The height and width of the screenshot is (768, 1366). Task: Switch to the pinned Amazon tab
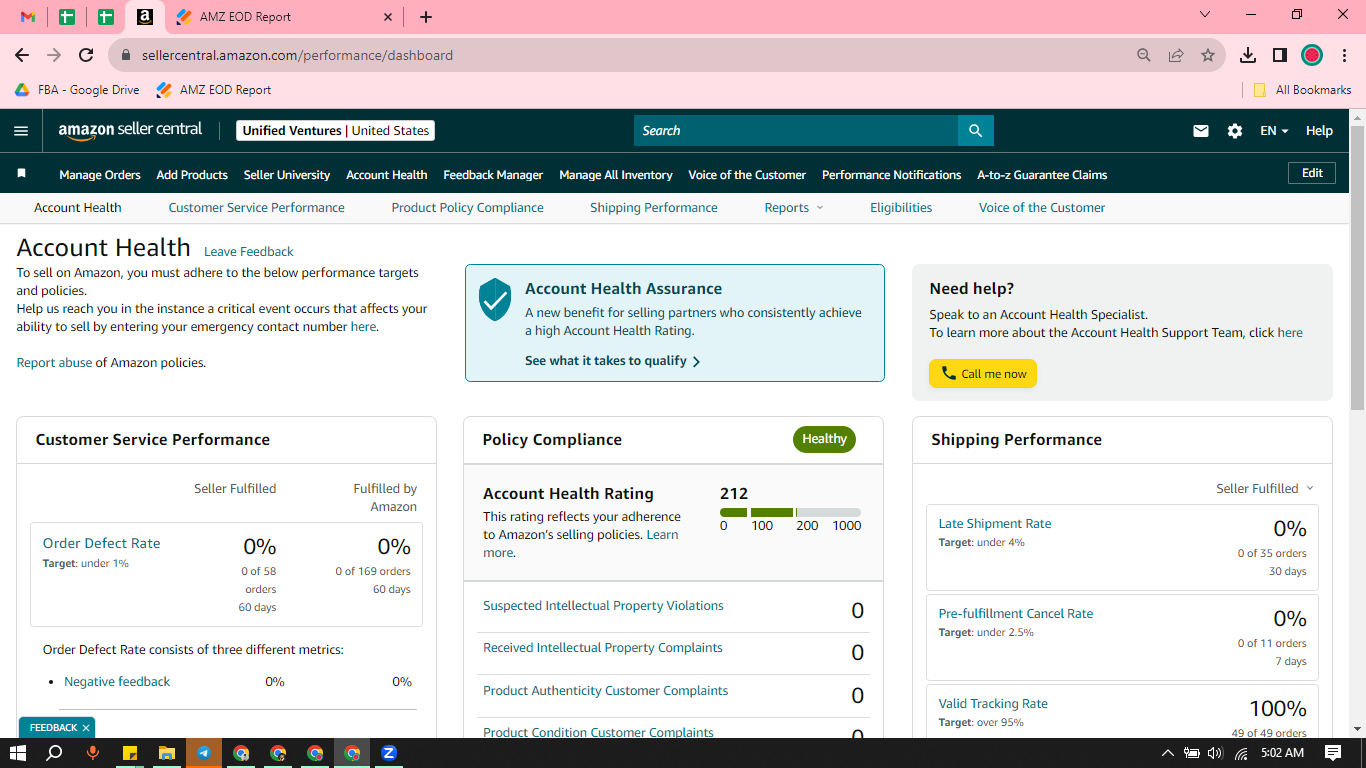[x=145, y=17]
